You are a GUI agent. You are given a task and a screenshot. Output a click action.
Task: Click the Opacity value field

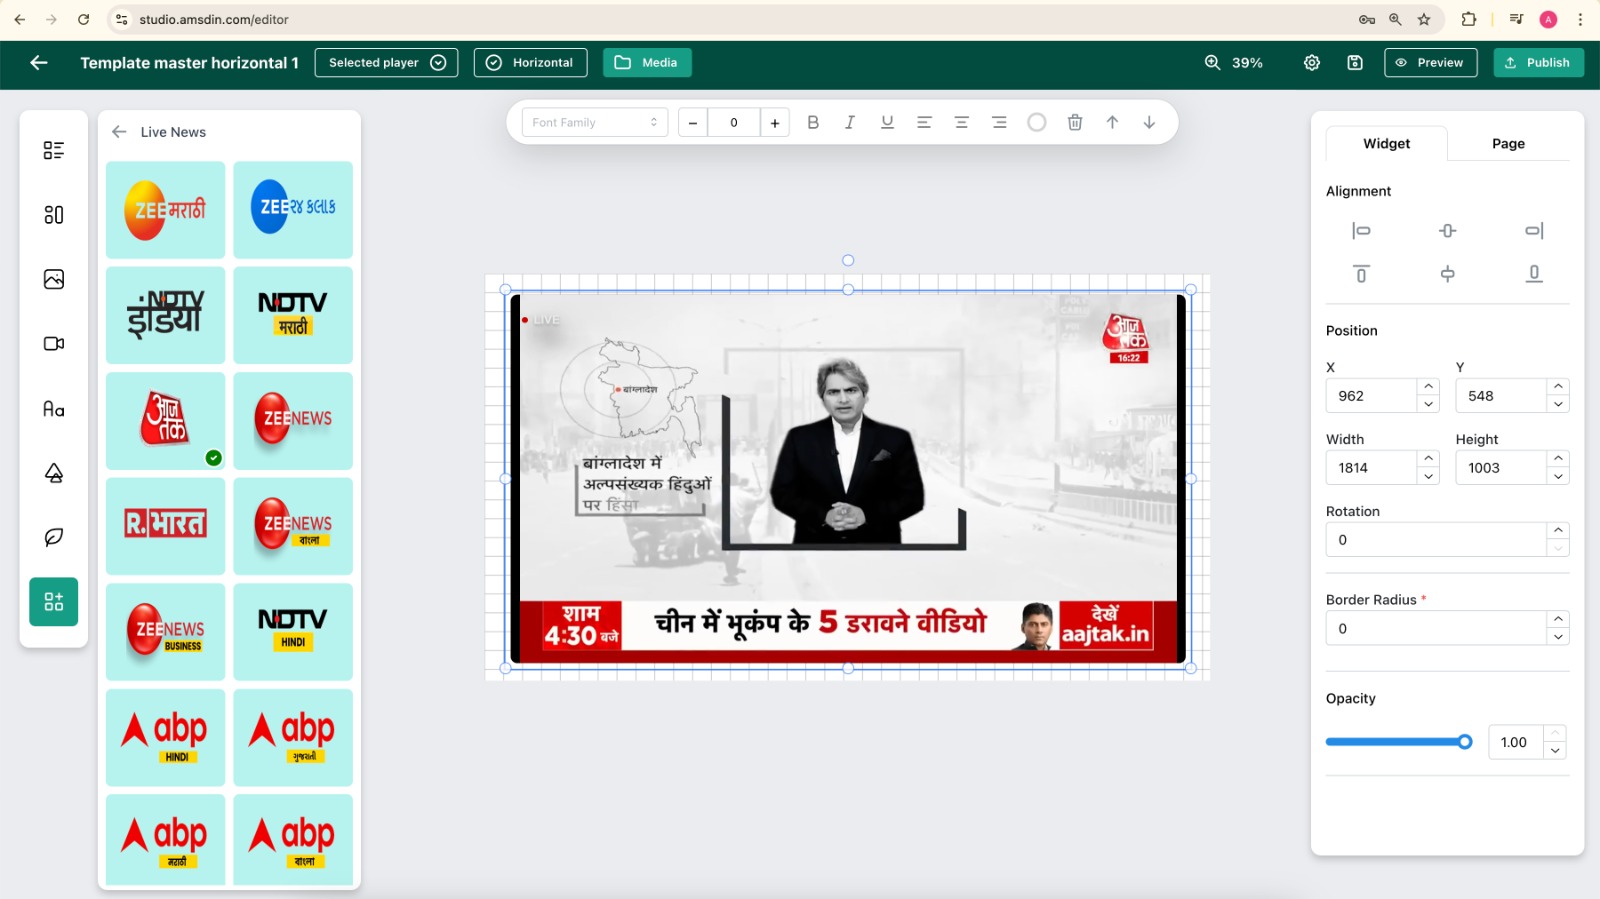tap(1516, 742)
